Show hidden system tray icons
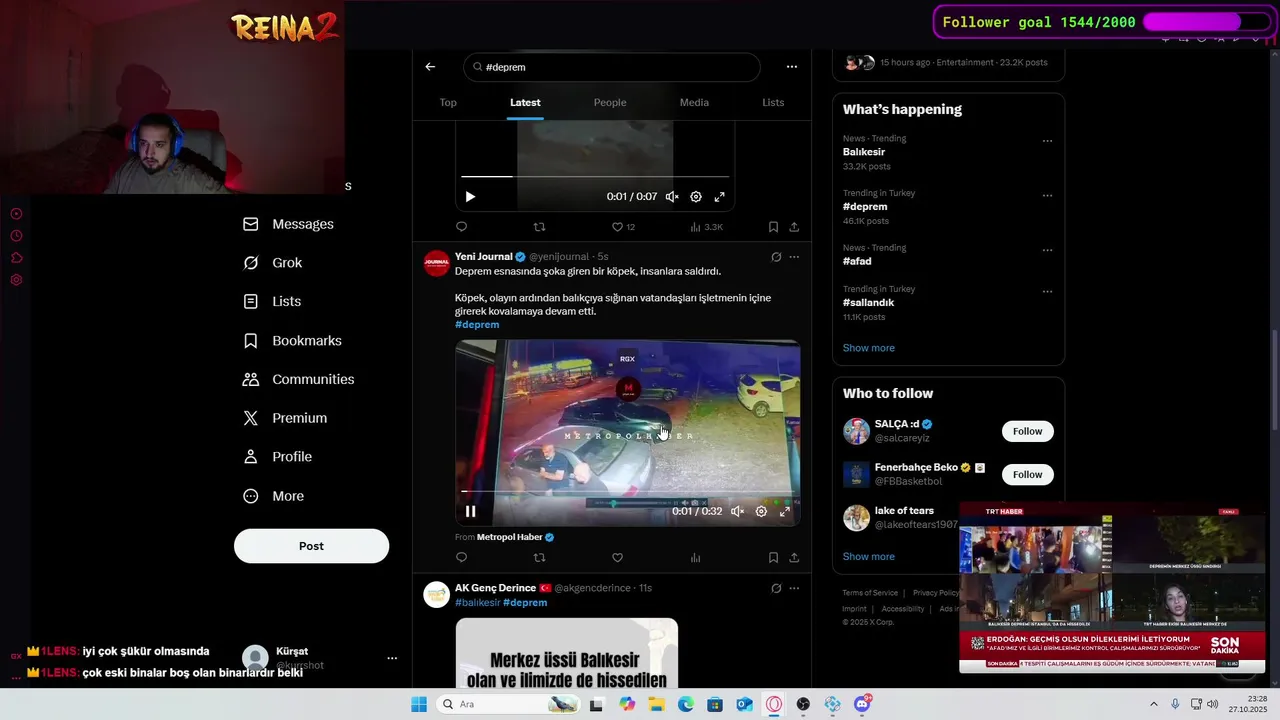1280x720 pixels. pyautogui.click(x=1153, y=704)
